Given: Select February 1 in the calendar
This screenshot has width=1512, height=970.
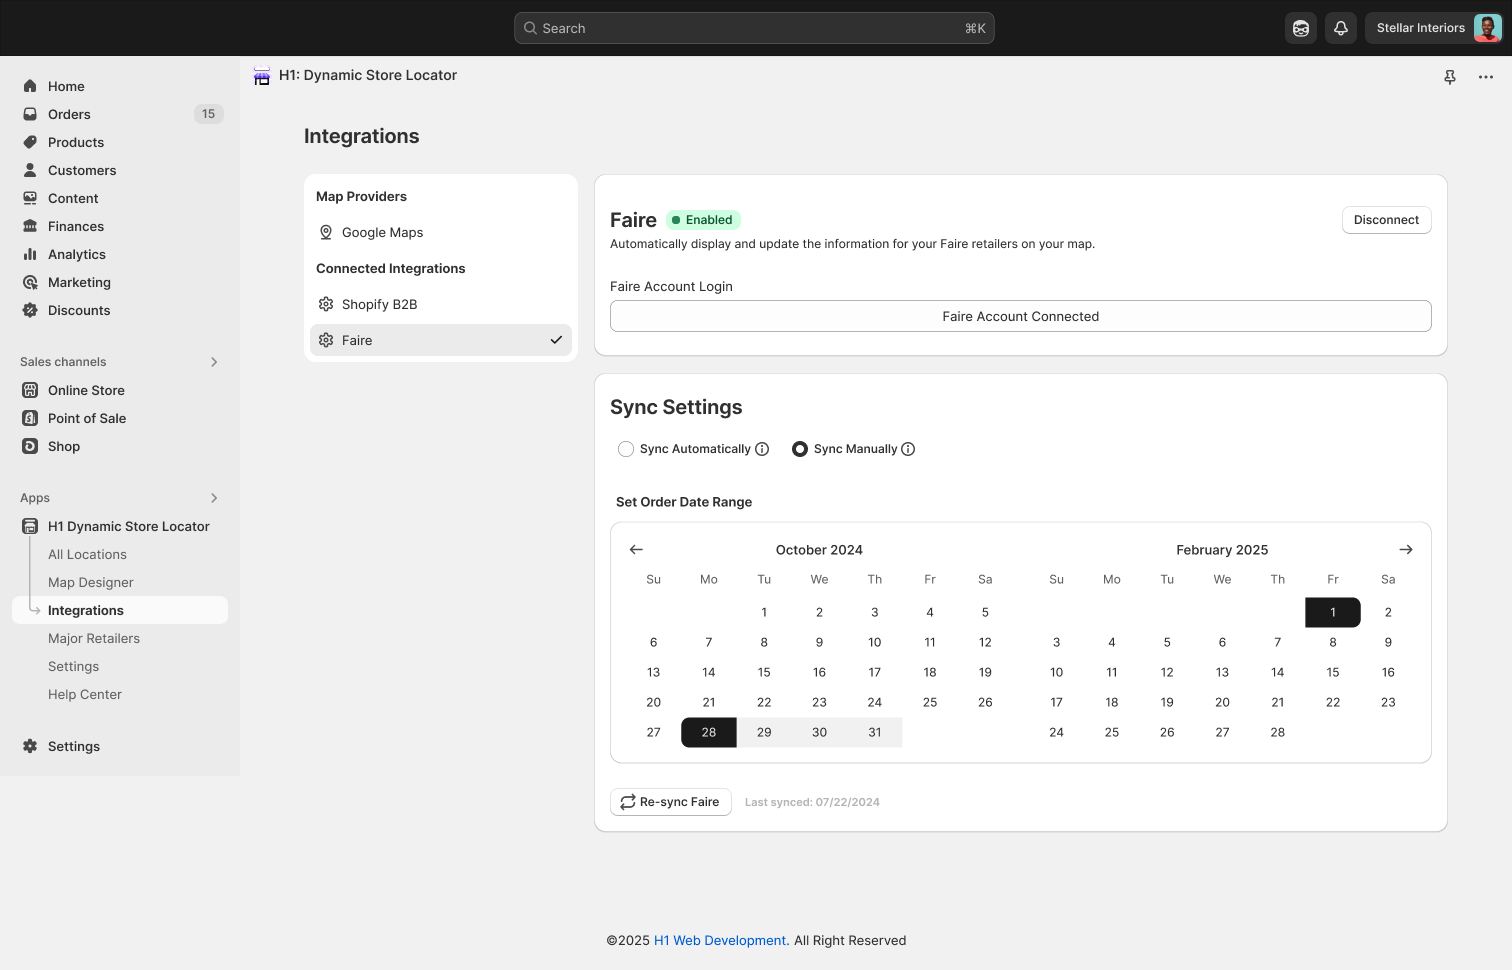Looking at the screenshot, I should 1333,612.
